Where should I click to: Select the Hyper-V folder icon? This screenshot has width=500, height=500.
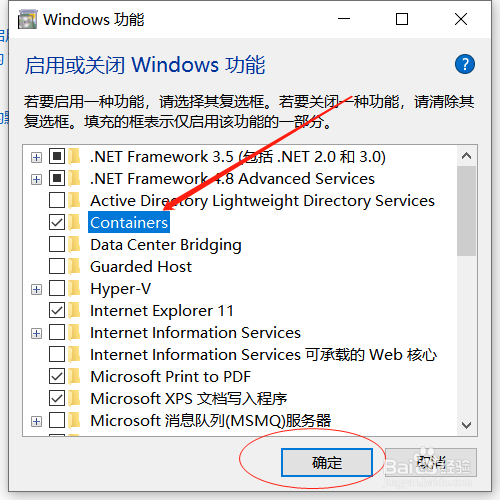pyautogui.click(x=75, y=289)
